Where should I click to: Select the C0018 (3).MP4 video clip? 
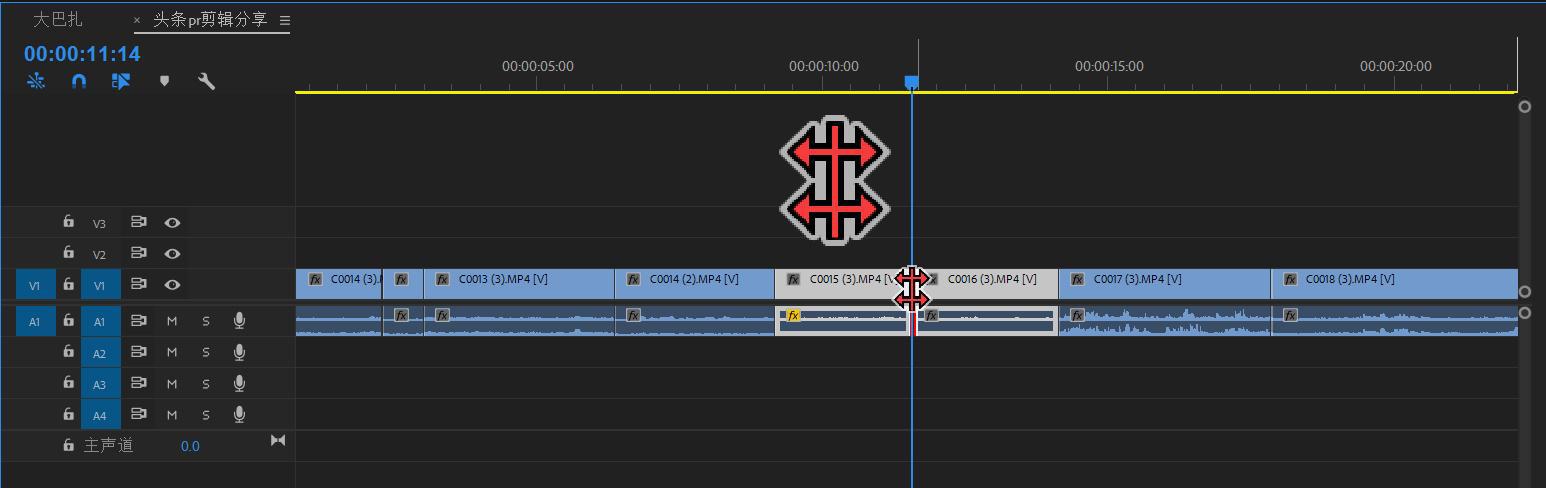(1394, 284)
